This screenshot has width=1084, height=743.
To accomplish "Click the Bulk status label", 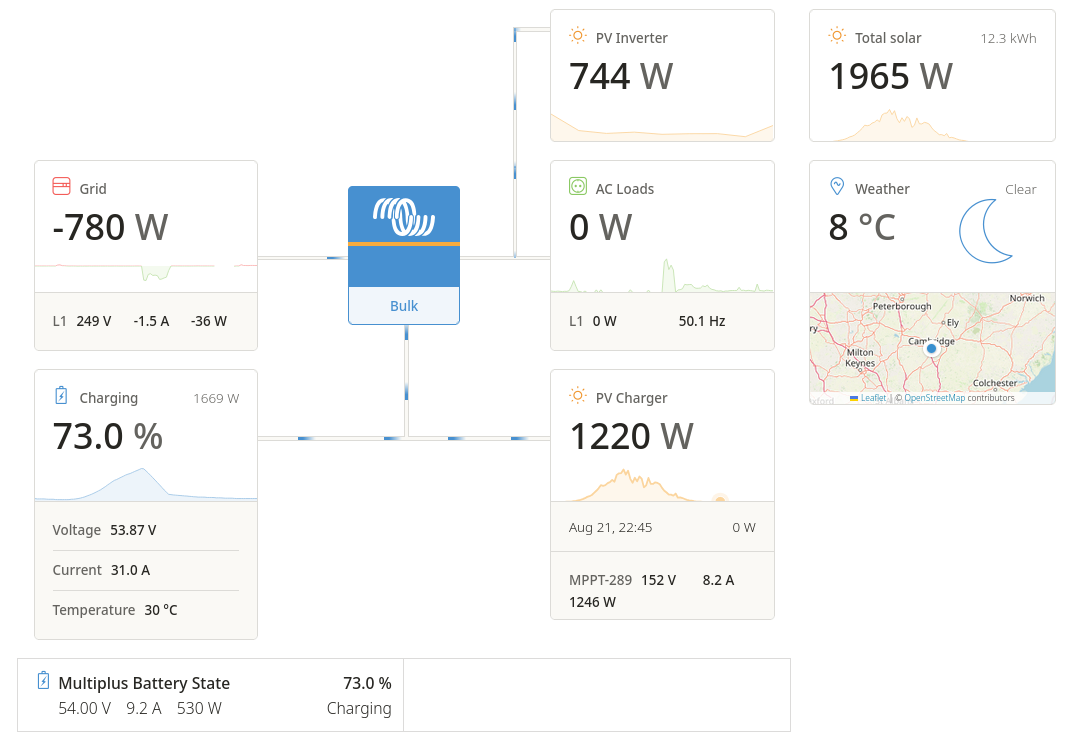I will click(x=404, y=306).
